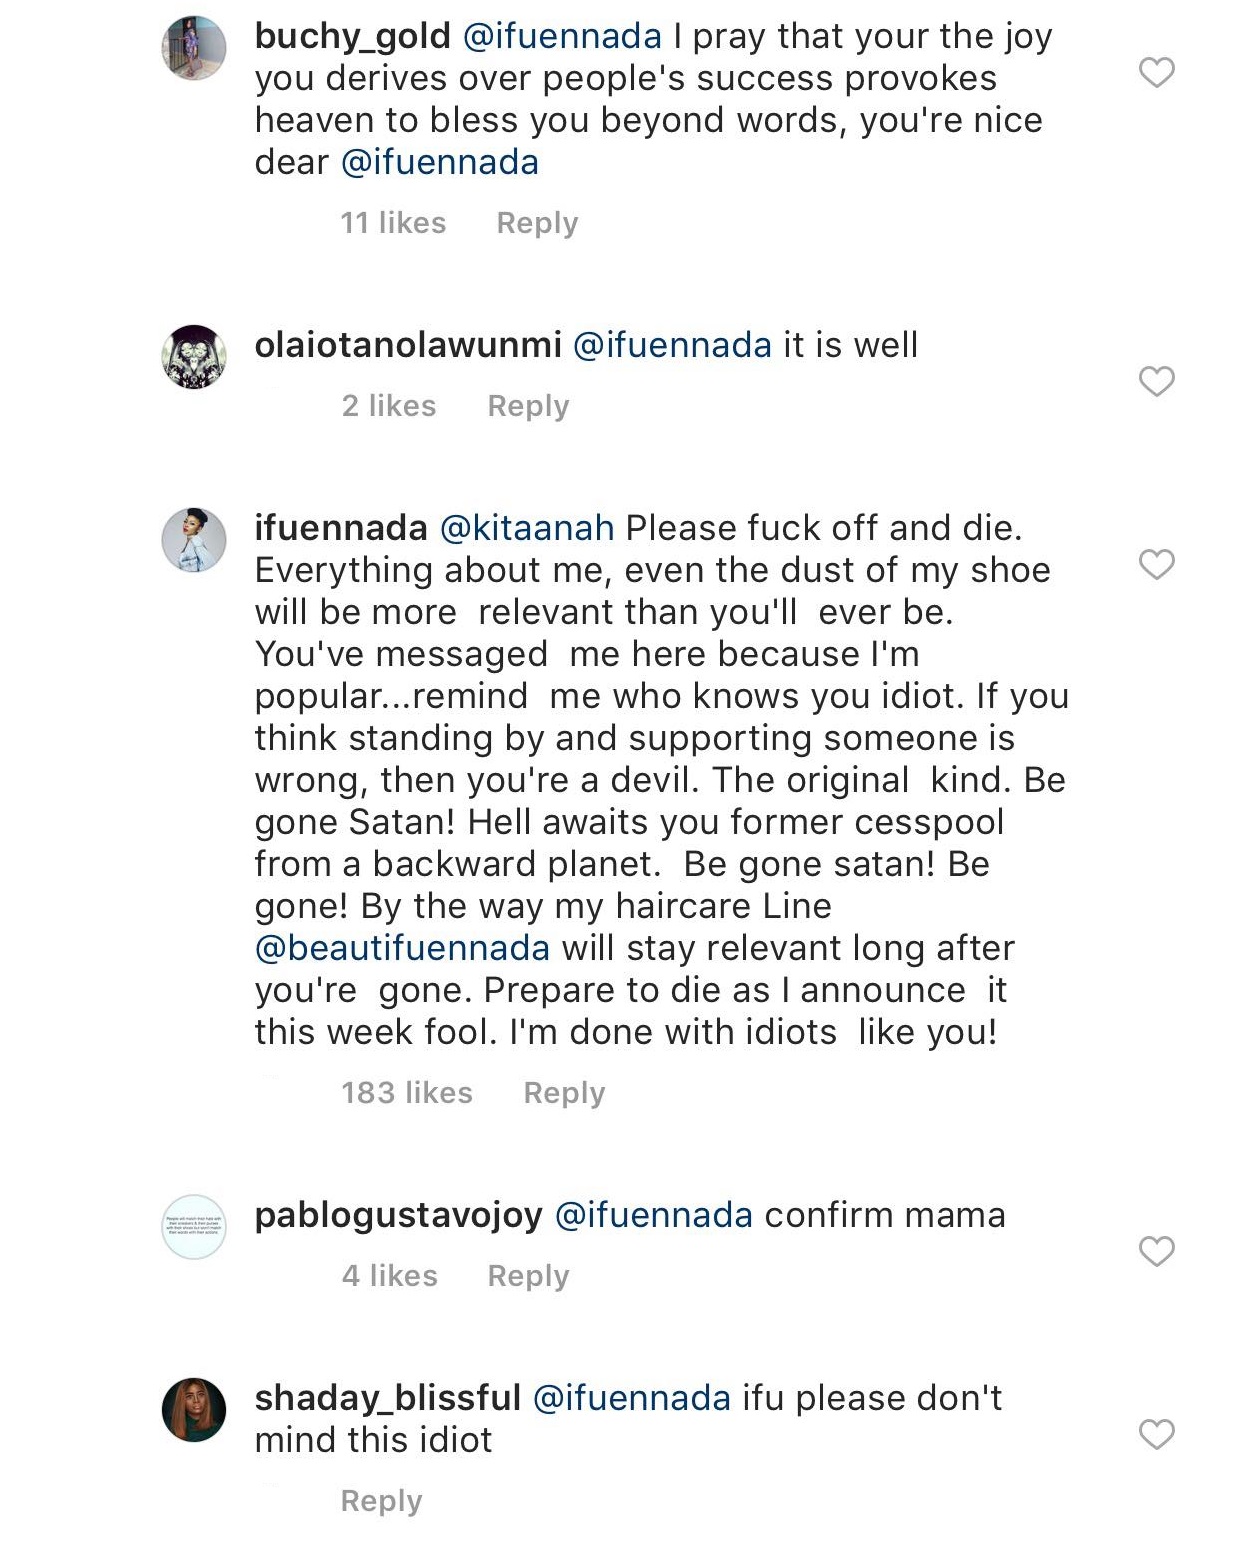Open buchy_gold's profile picture
This screenshot has width=1242, height=1564.
[194, 48]
